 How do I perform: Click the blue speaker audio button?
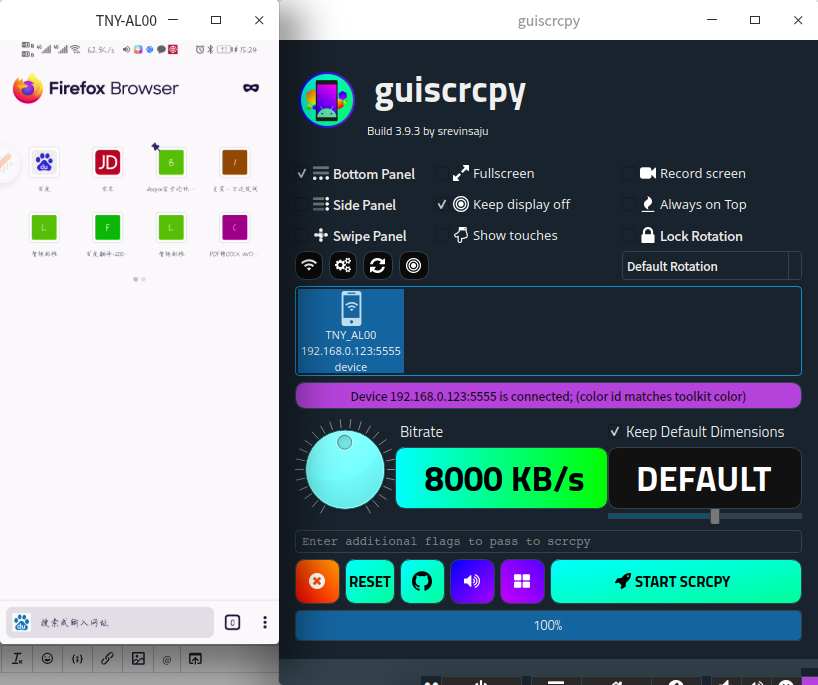(472, 581)
